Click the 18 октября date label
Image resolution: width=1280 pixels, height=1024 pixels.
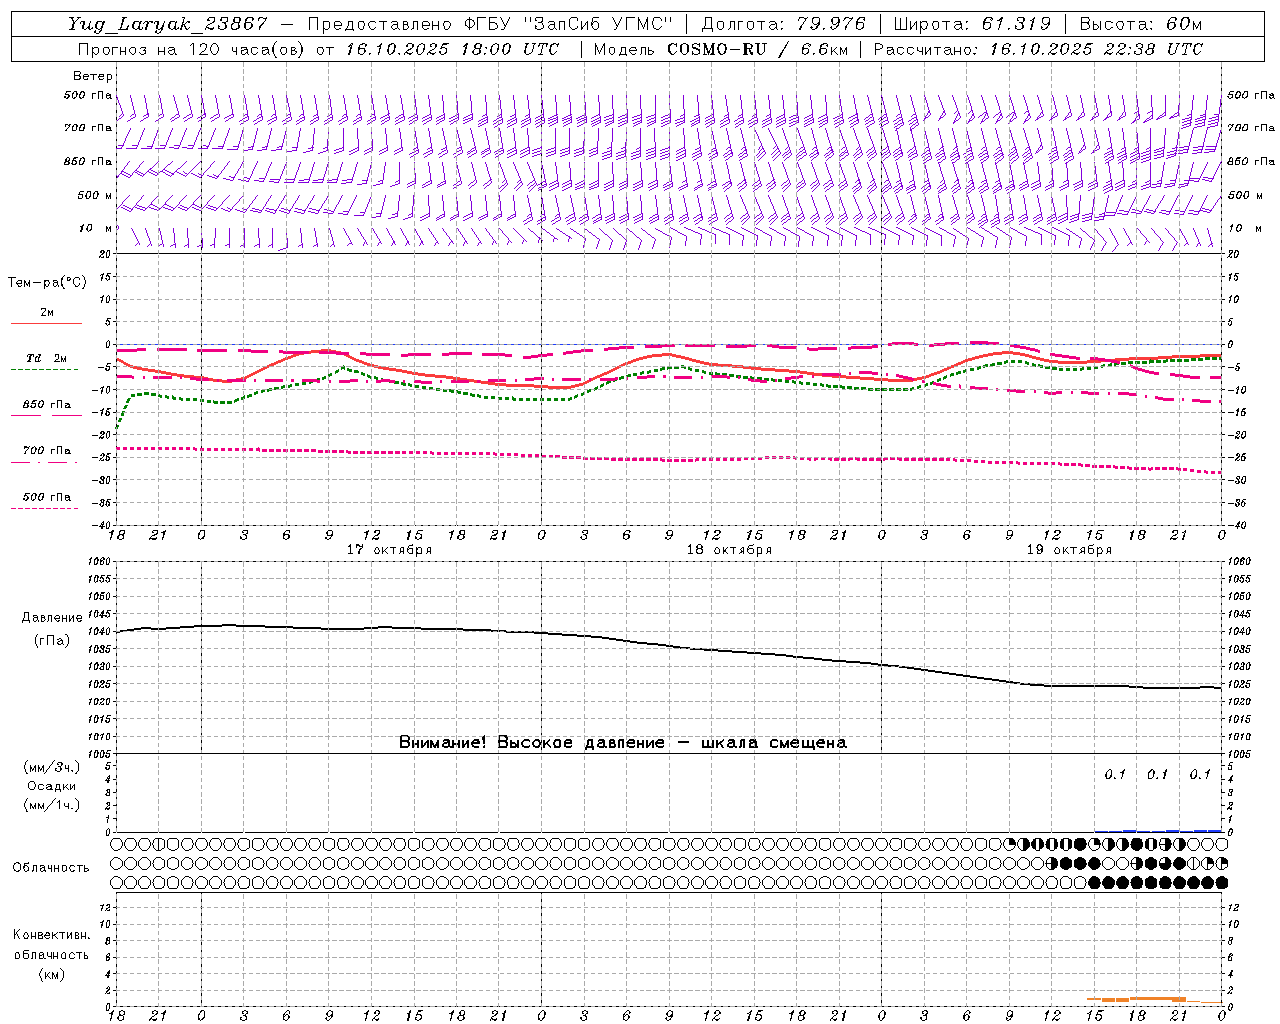click(729, 550)
